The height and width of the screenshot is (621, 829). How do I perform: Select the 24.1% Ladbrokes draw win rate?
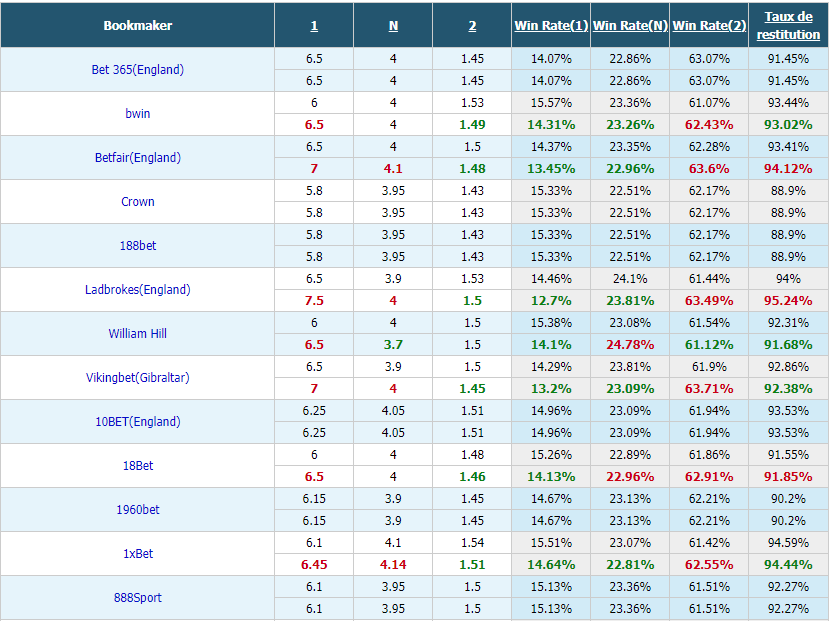pos(630,279)
